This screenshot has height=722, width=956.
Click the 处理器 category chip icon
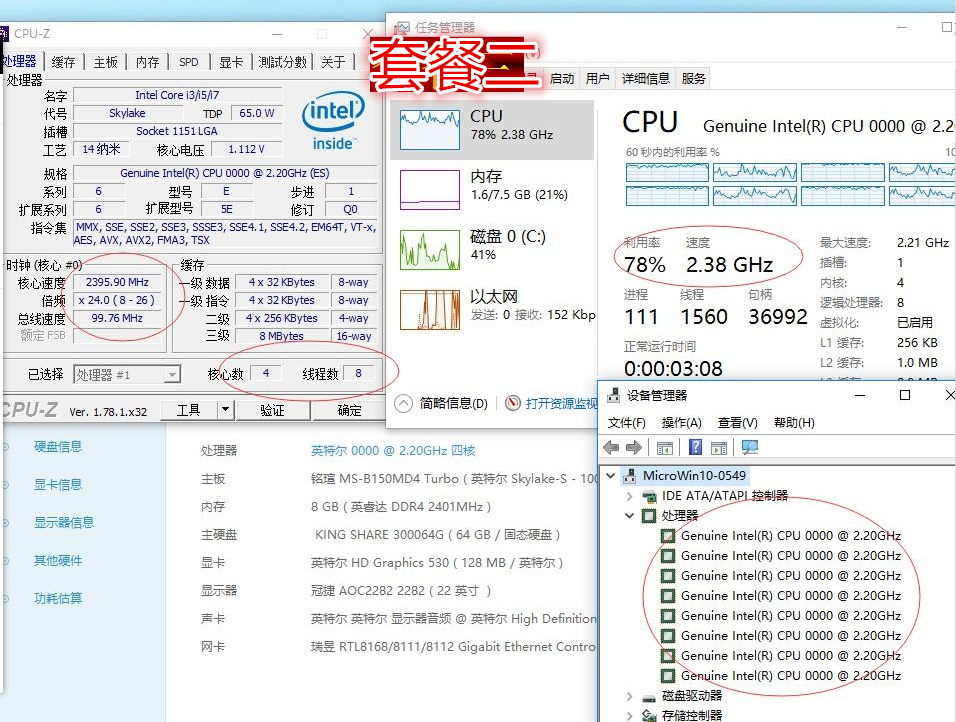[649, 516]
